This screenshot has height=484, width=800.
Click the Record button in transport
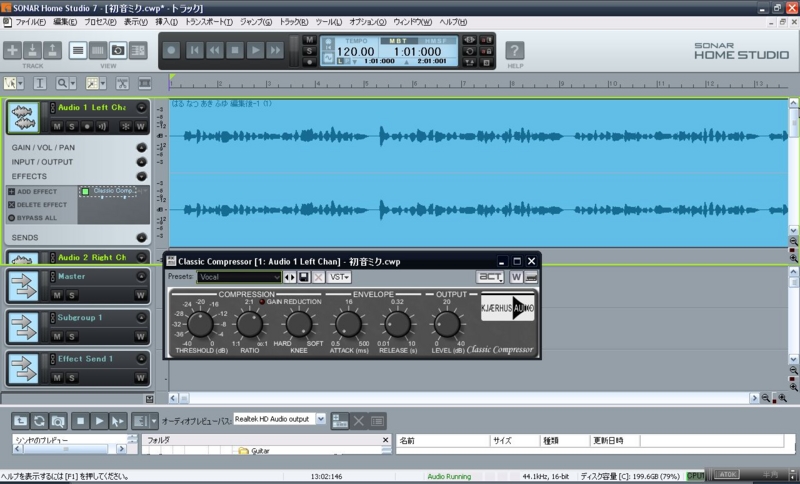(171, 50)
